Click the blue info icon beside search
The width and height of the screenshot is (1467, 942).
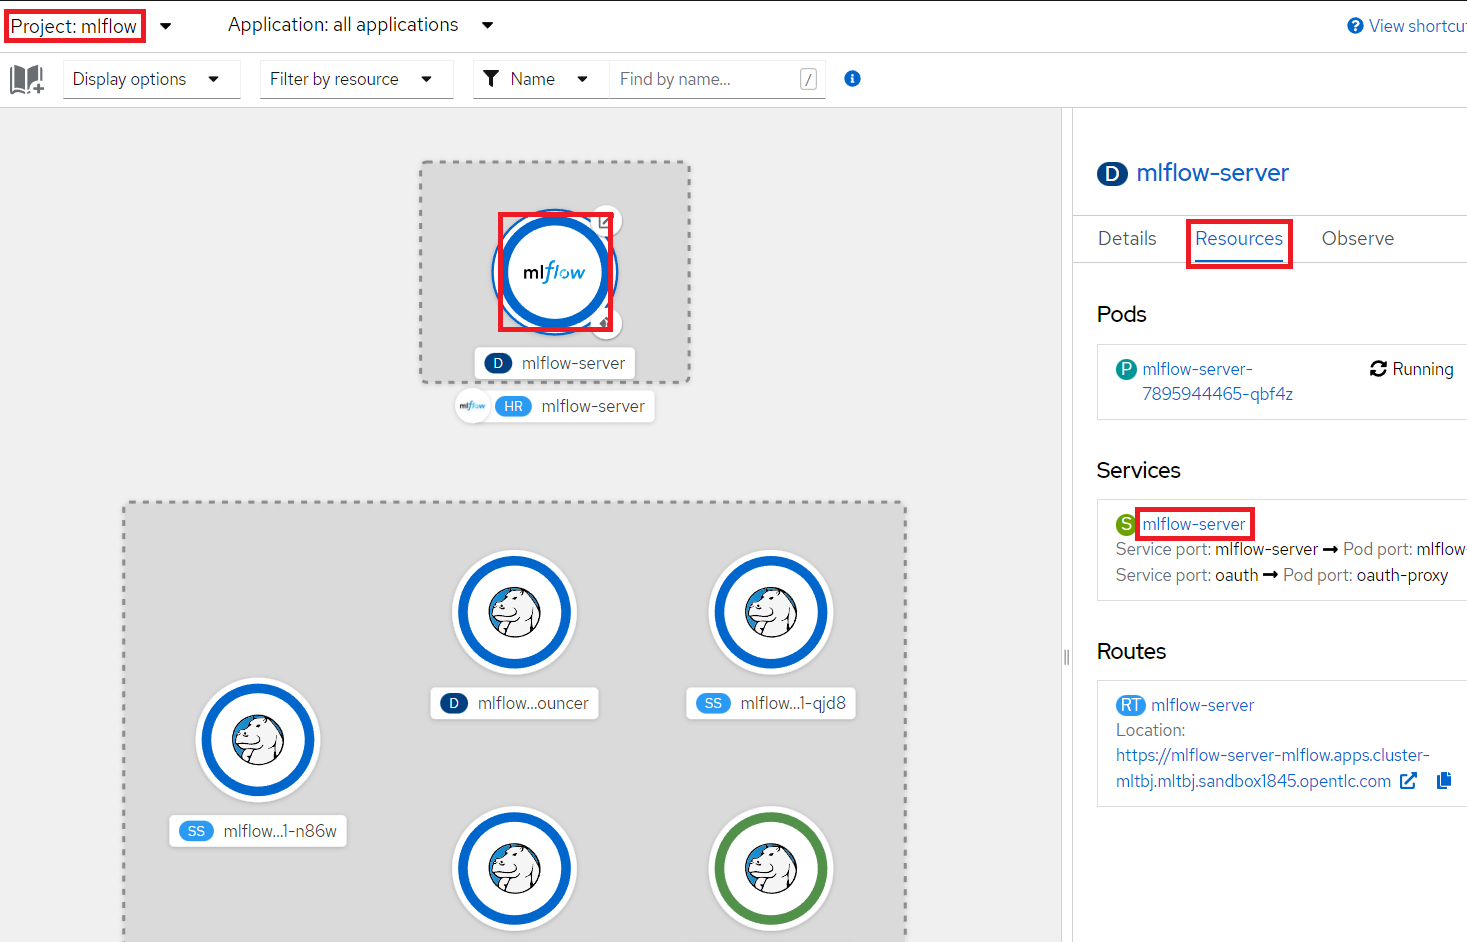(852, 79)
